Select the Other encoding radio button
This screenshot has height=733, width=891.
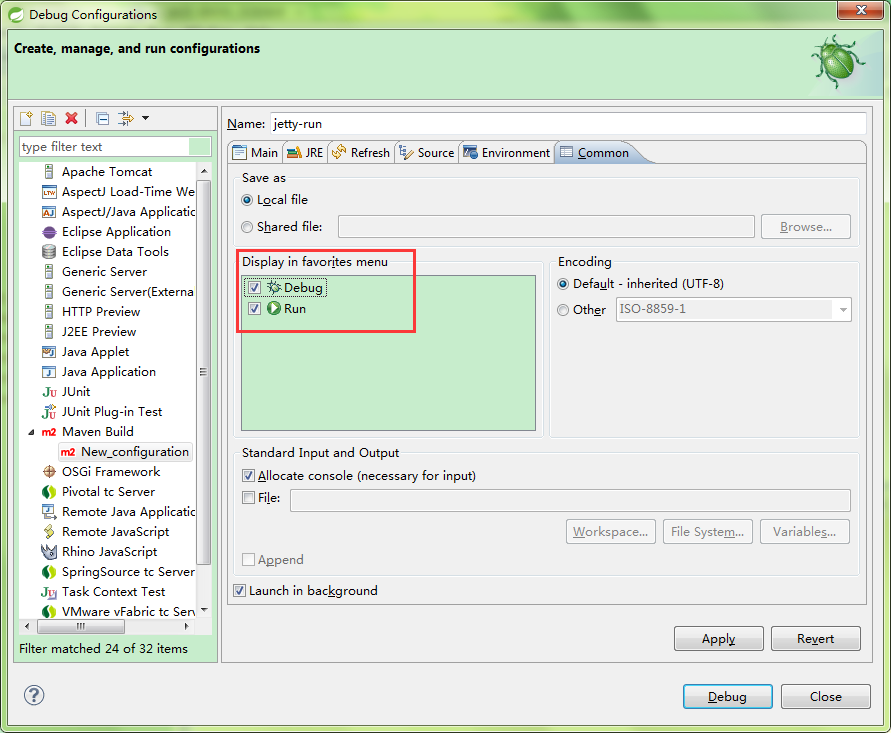pos(563,310)
